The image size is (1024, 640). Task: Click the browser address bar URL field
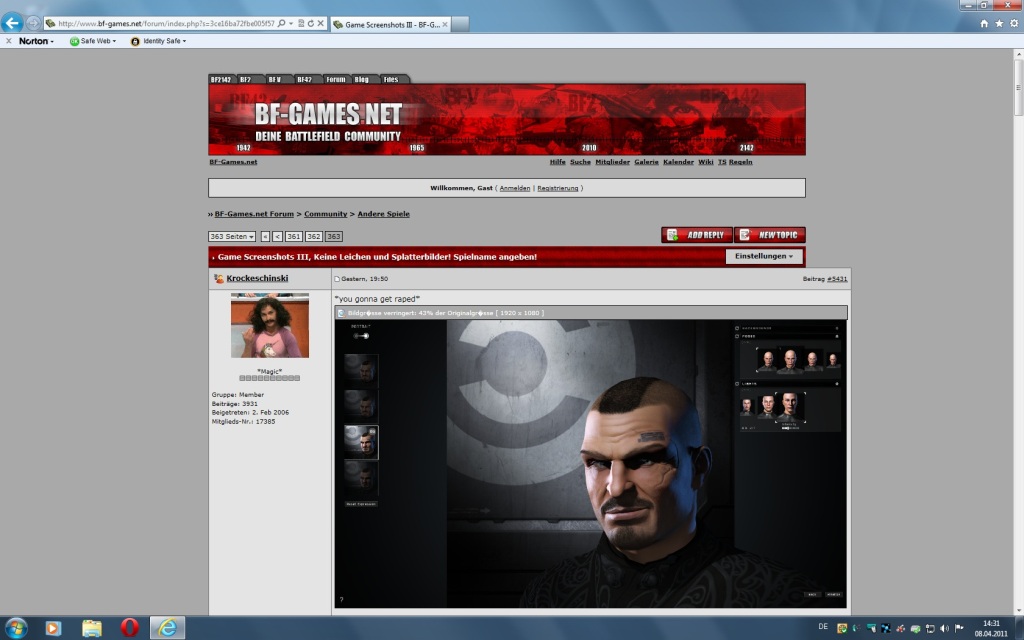tap(166, 24)
